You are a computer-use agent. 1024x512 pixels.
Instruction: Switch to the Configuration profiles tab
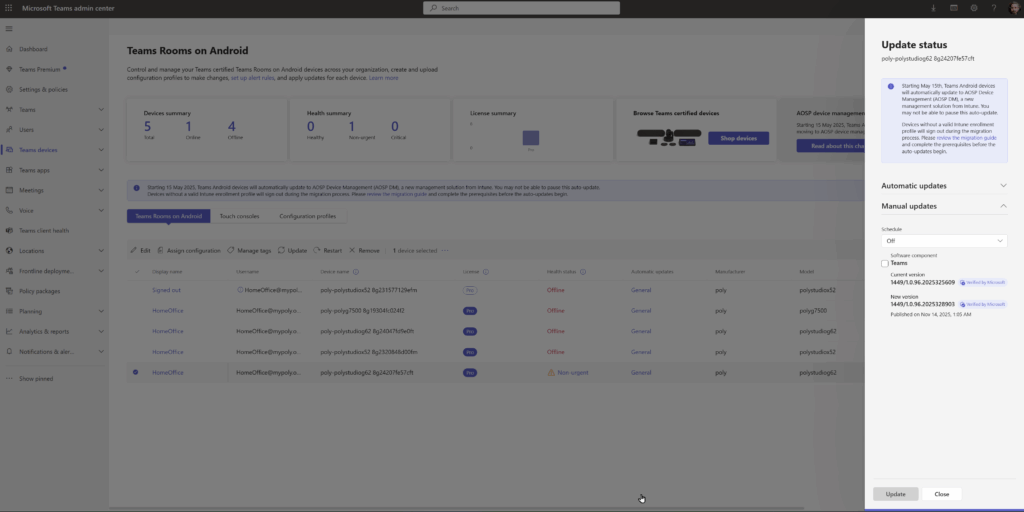point(309,216)
